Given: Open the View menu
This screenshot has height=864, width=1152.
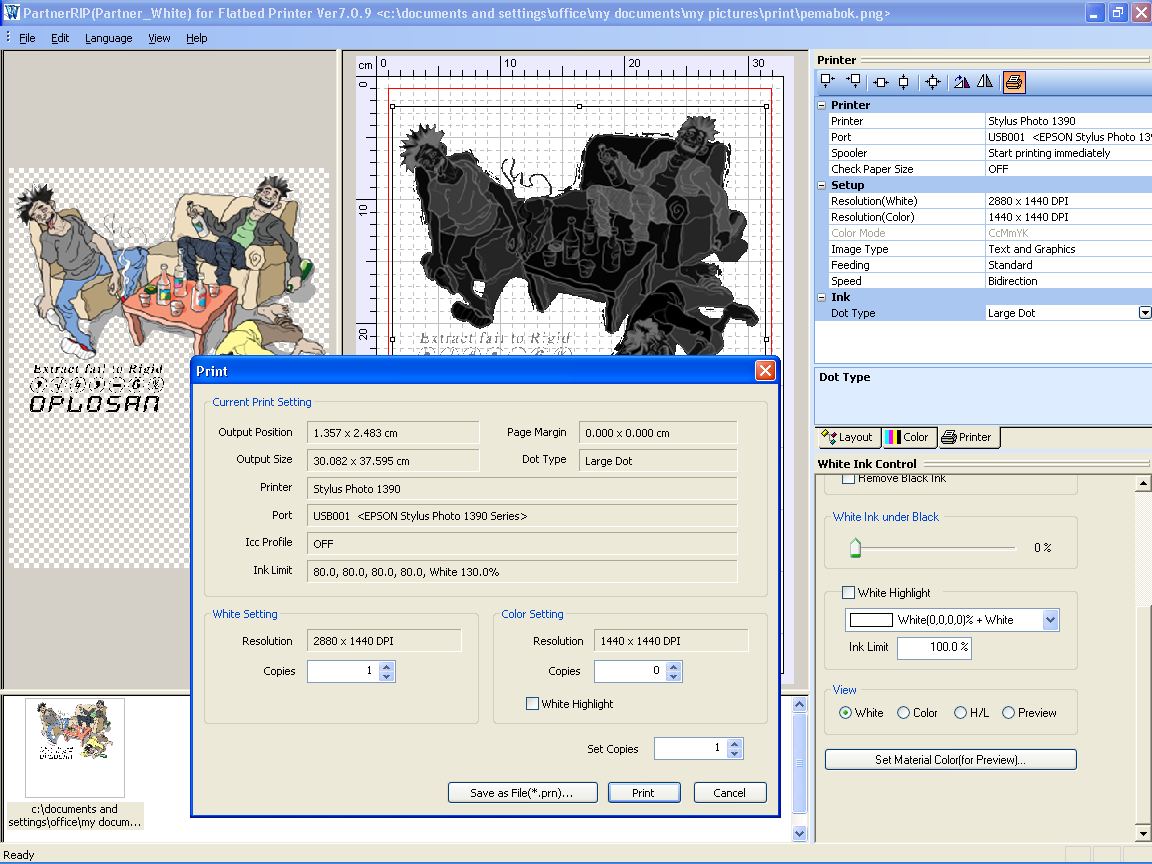Looking at the screenshot, I should pyautogui.click(x=159, y=38).
